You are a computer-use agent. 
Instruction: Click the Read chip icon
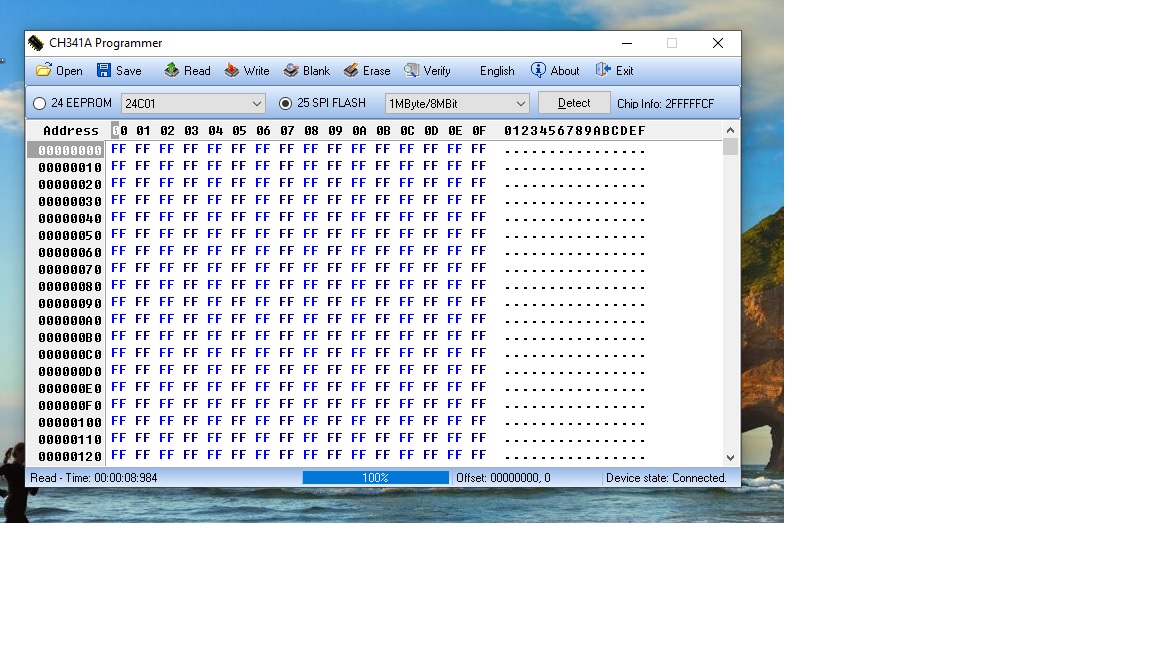coord(171,71)
